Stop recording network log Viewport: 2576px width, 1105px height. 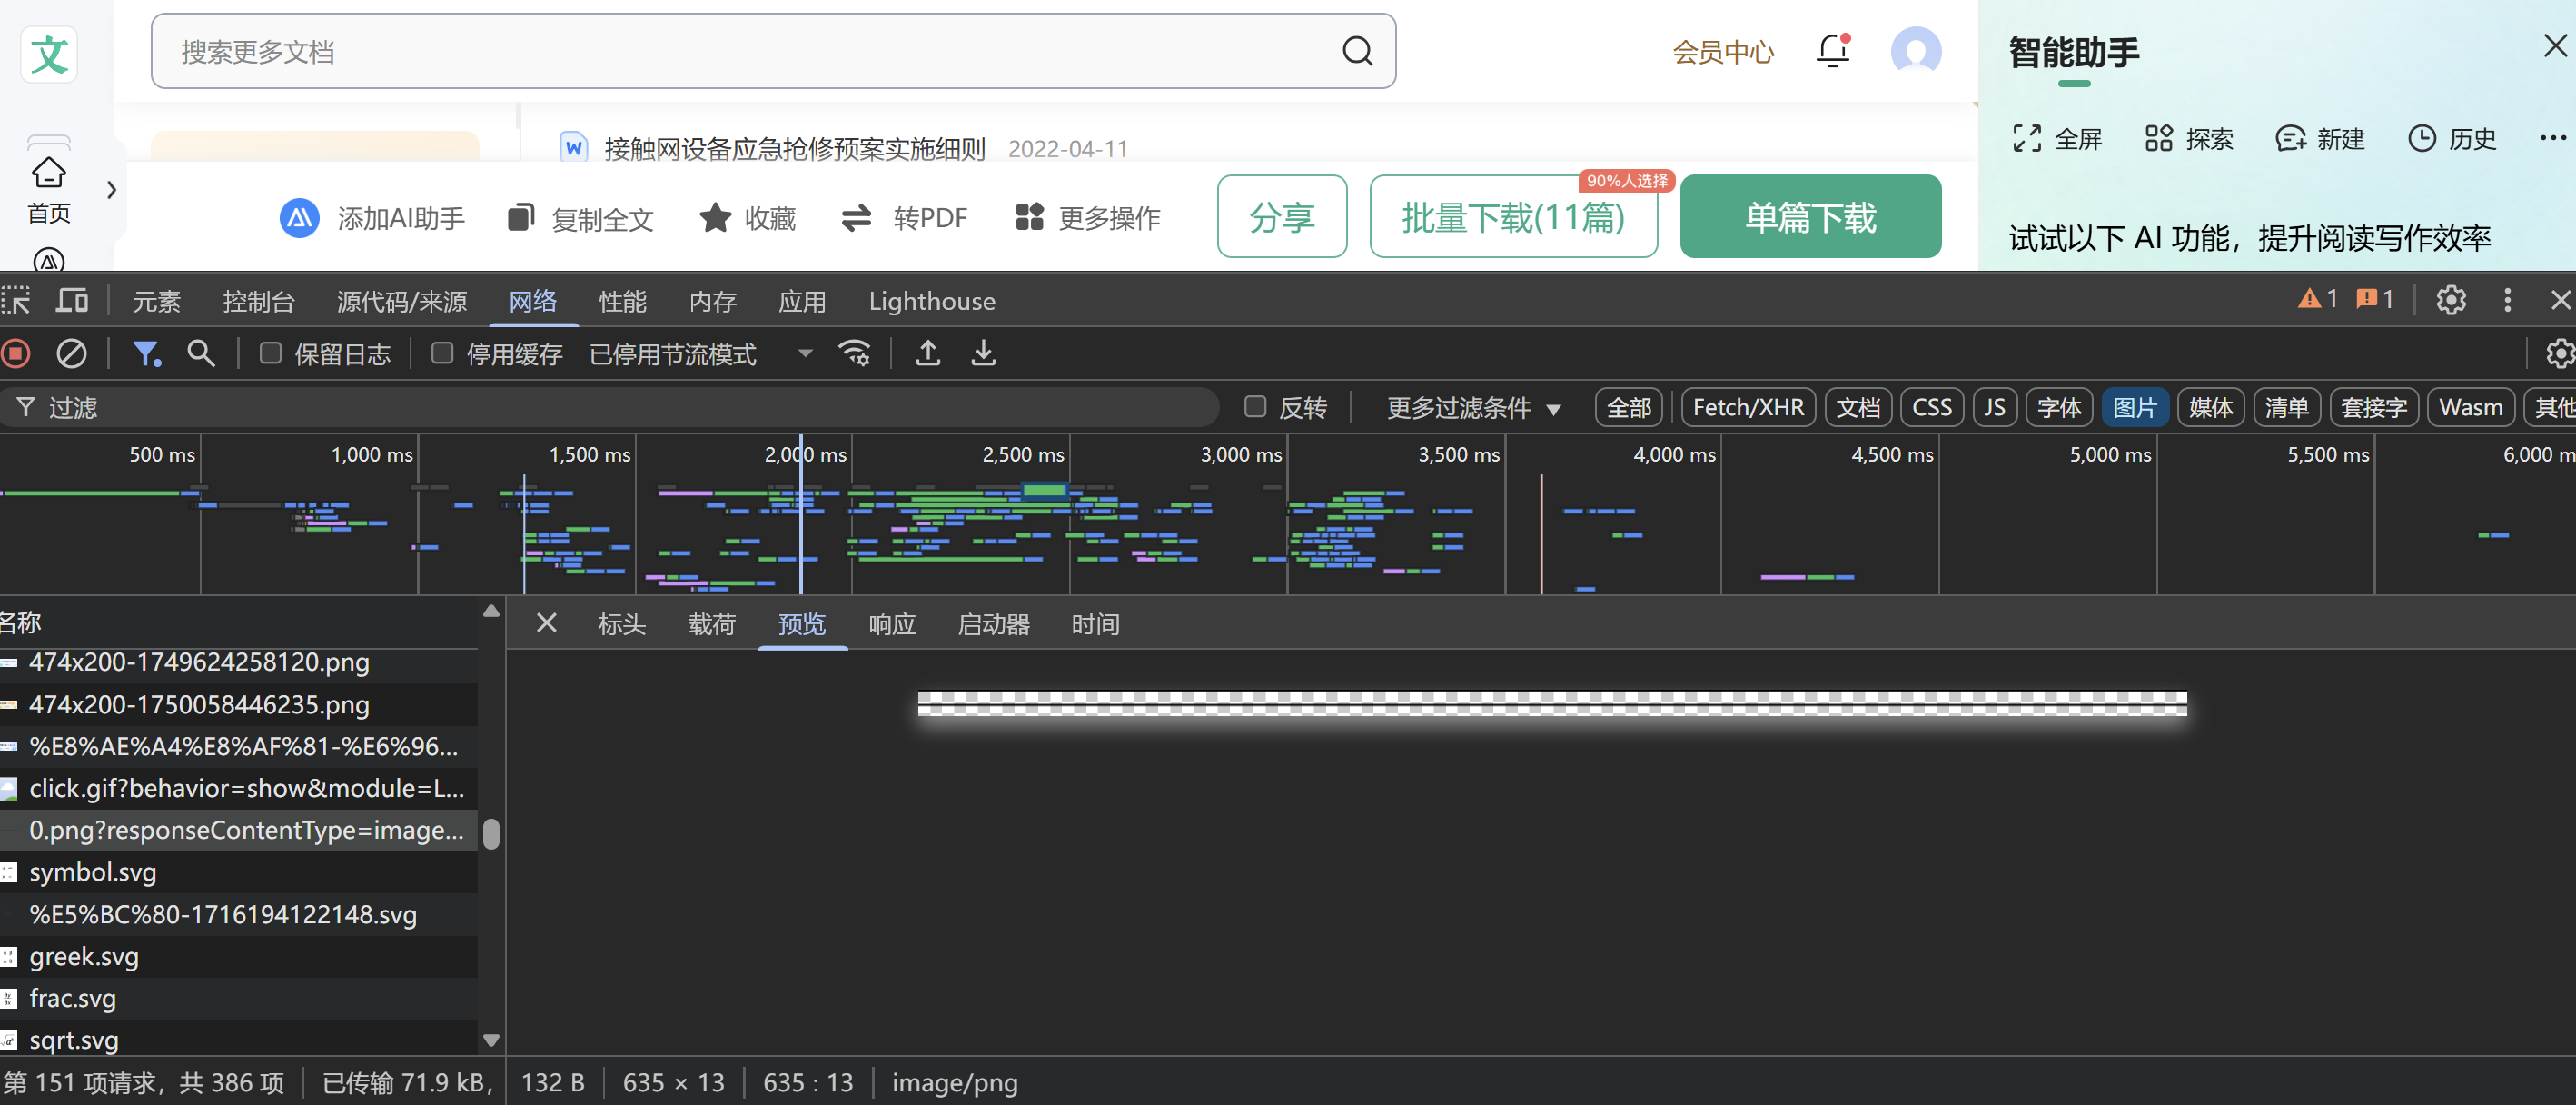[x=16, y=353]
